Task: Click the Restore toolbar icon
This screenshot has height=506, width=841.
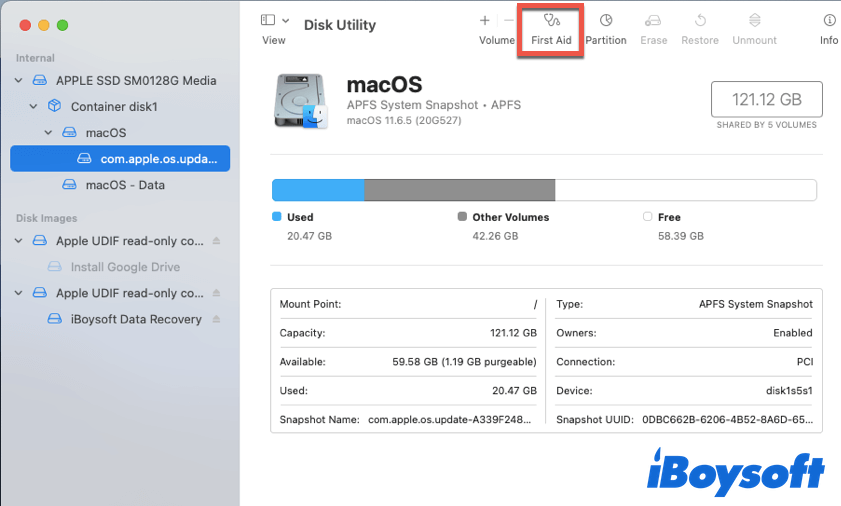Action: [x=700, y=21]
